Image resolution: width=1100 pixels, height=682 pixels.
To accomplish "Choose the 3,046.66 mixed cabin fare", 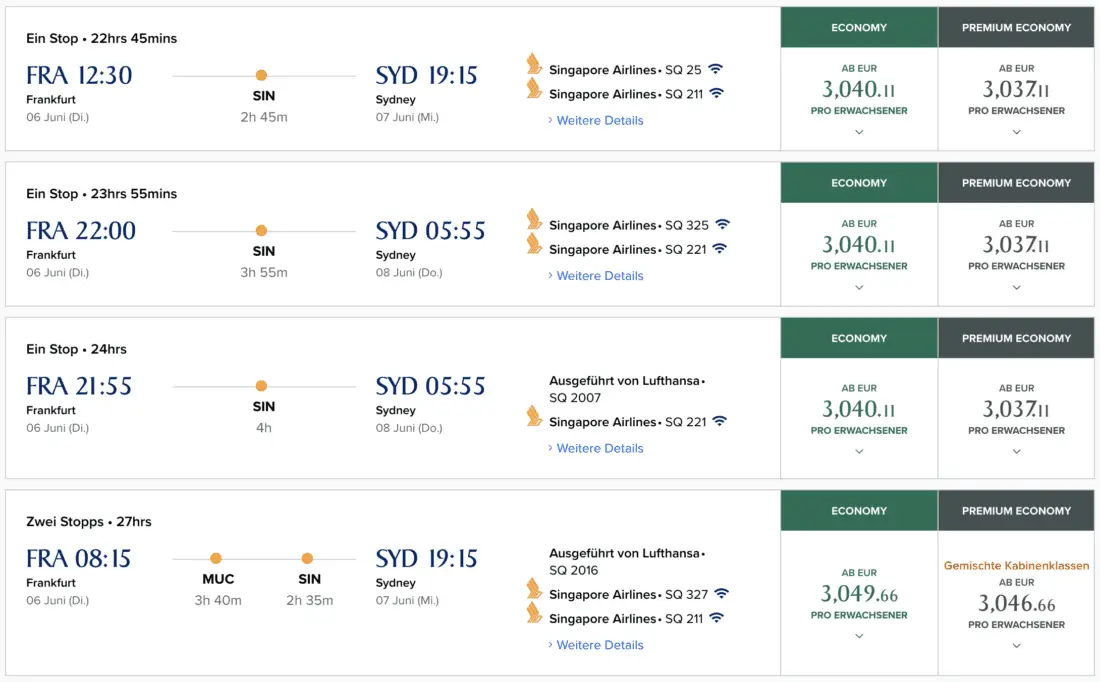I will coord(1016,603).
